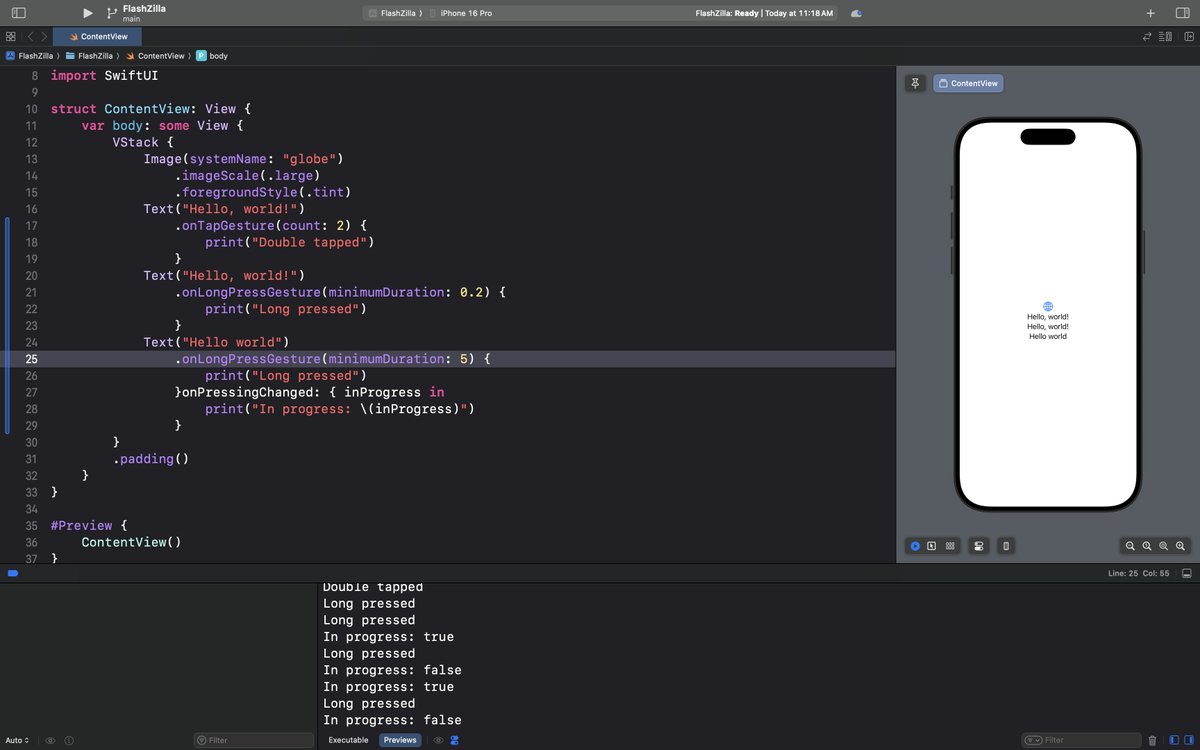Run the FlashZilla app with Play button
This screenshot has height=750, width=1200.
point(88,13)
